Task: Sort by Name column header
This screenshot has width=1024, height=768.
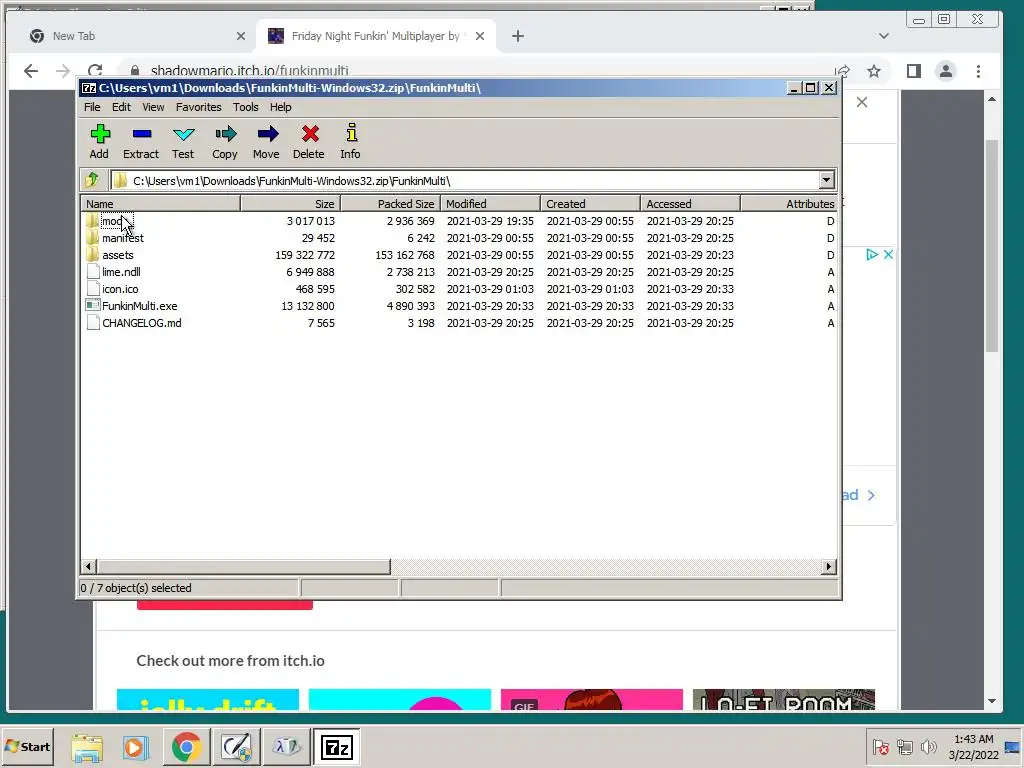Action: [x=161, y=204]
